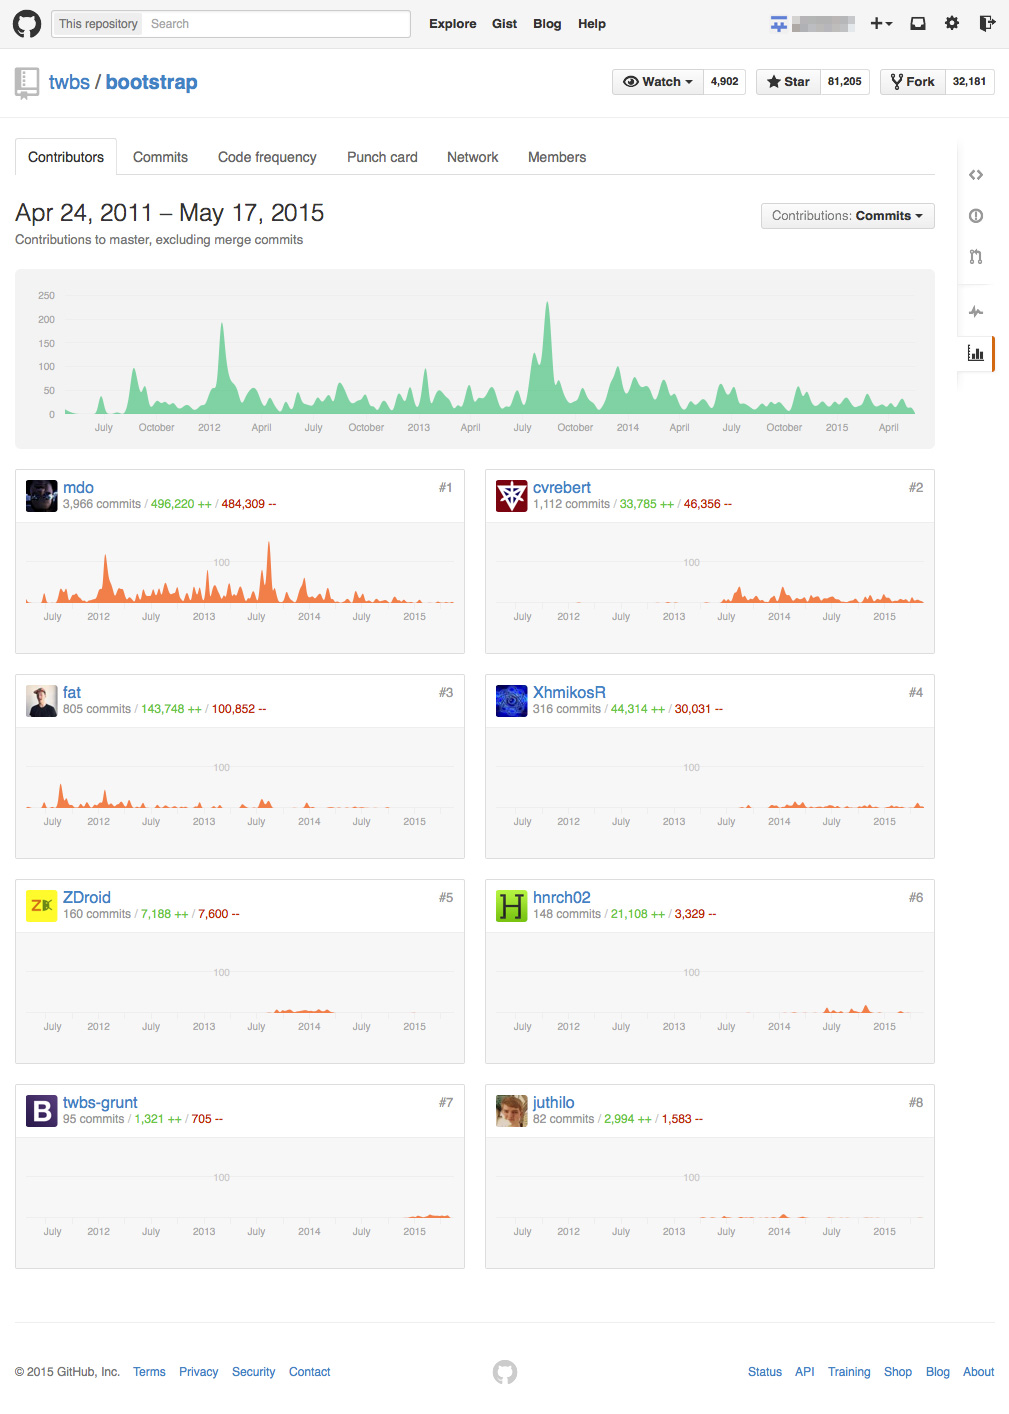The image size is (1009, 1414).
Task: Open Issues via the sidebar icon
Action: point(976,216)
